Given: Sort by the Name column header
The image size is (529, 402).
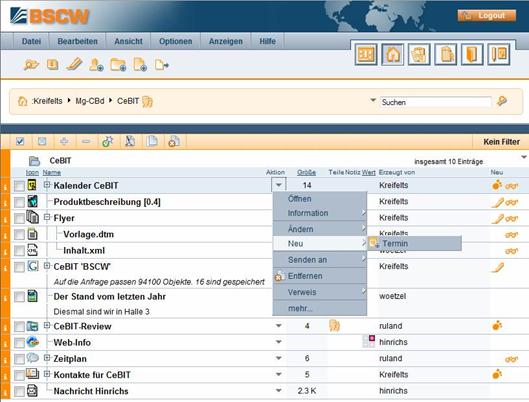Looking at the screenshot, I should 52,173.
